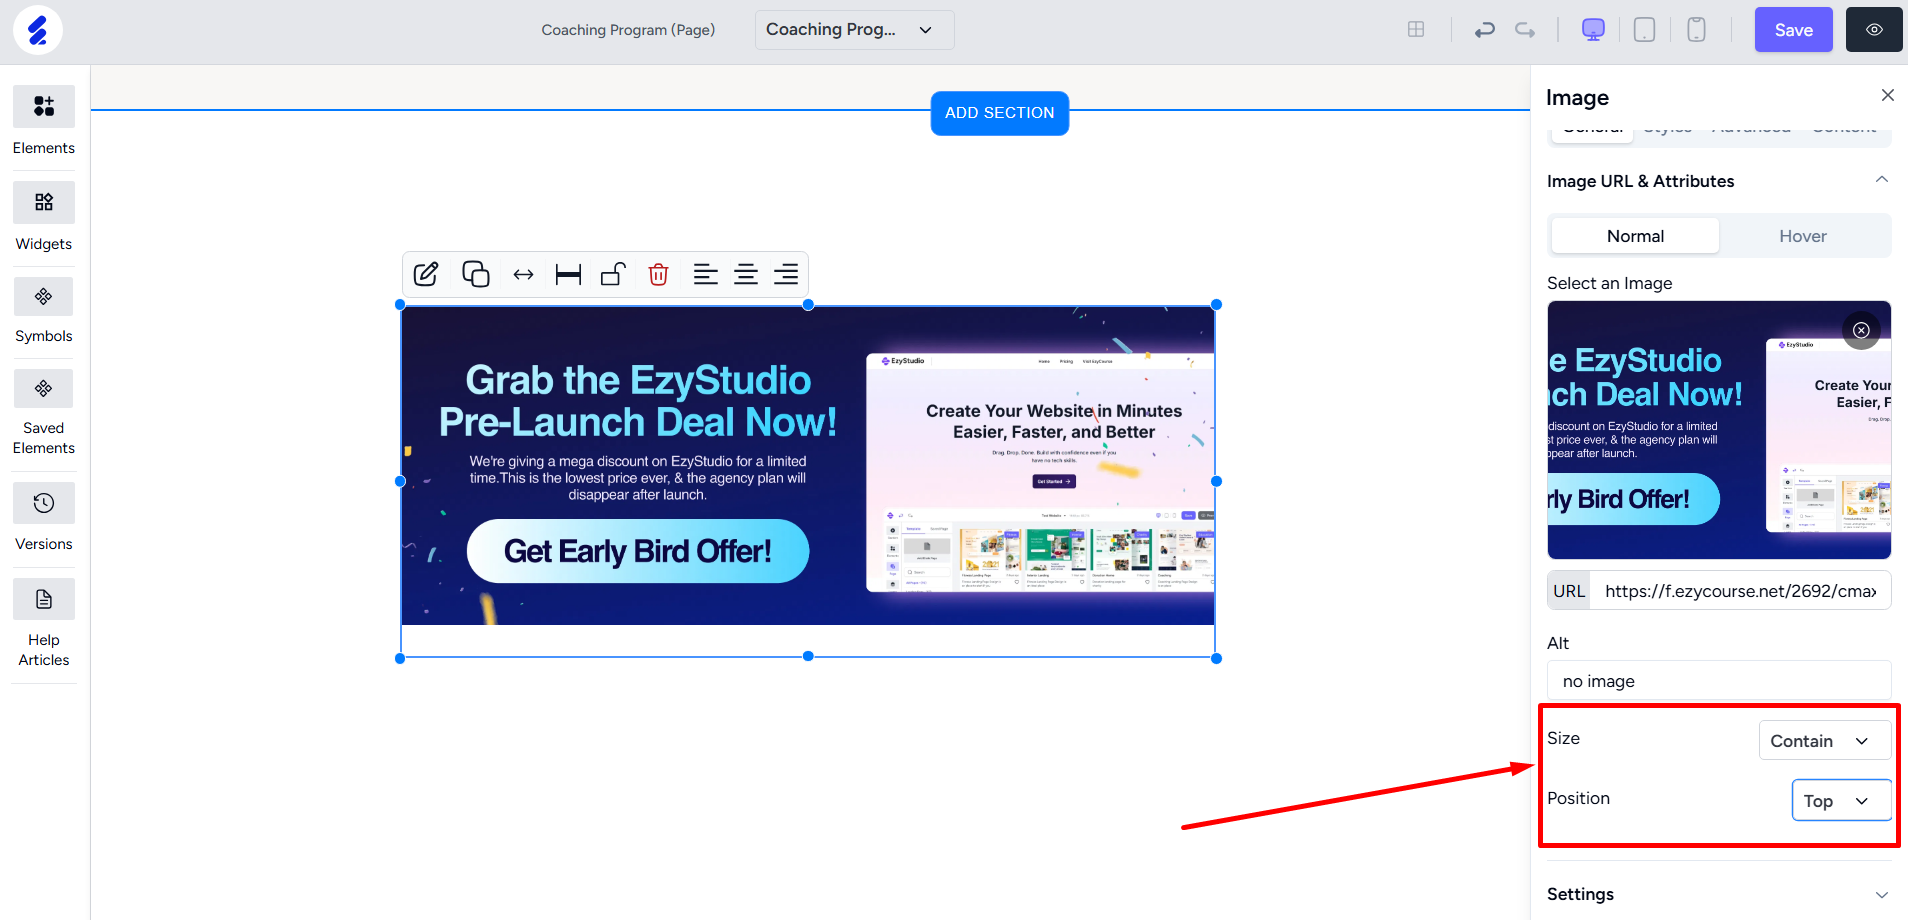This screenshot has height=920, width=1908.
Task: Open the Coaching Prog... page dropdown
Action: pos(855,30)
